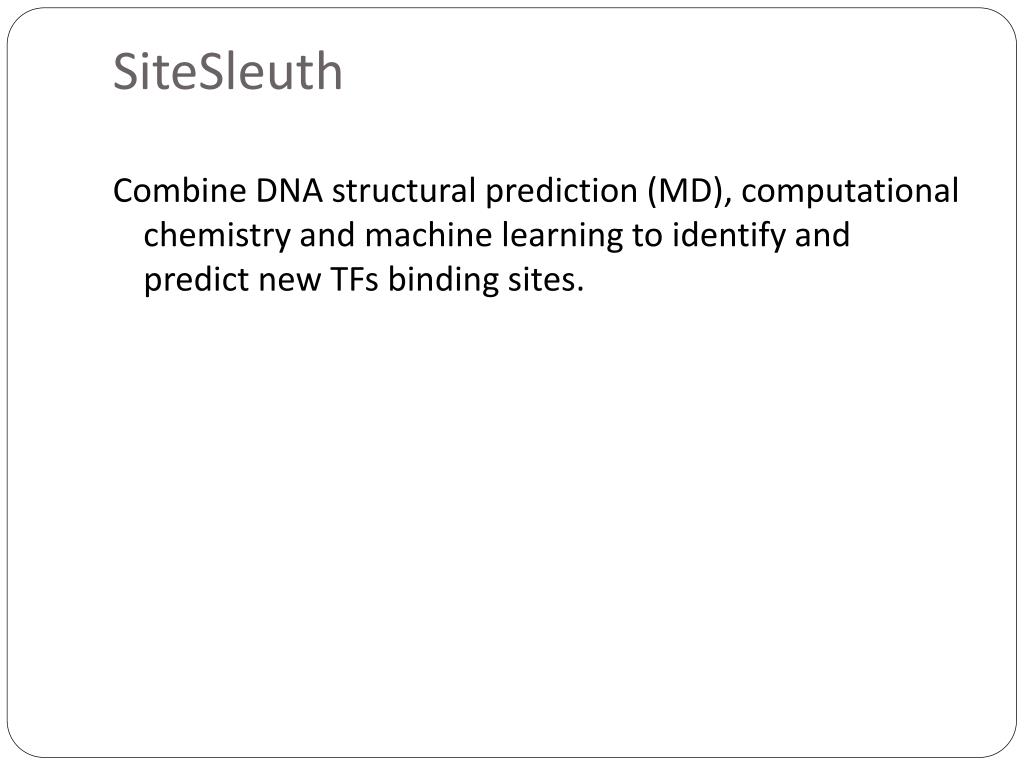Click the word and ending second line
Screen dimensions: 1024x768
coord(822,234)
